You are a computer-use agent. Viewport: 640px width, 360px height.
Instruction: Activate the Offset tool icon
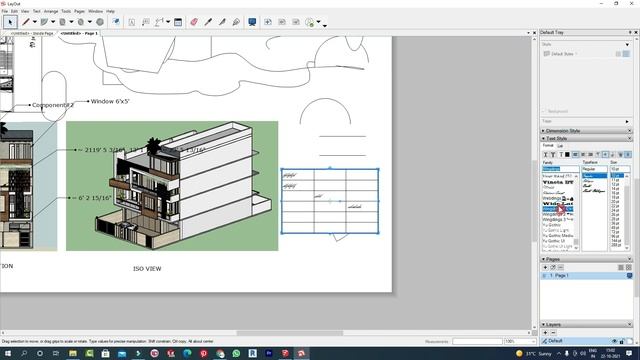[116, 22]
